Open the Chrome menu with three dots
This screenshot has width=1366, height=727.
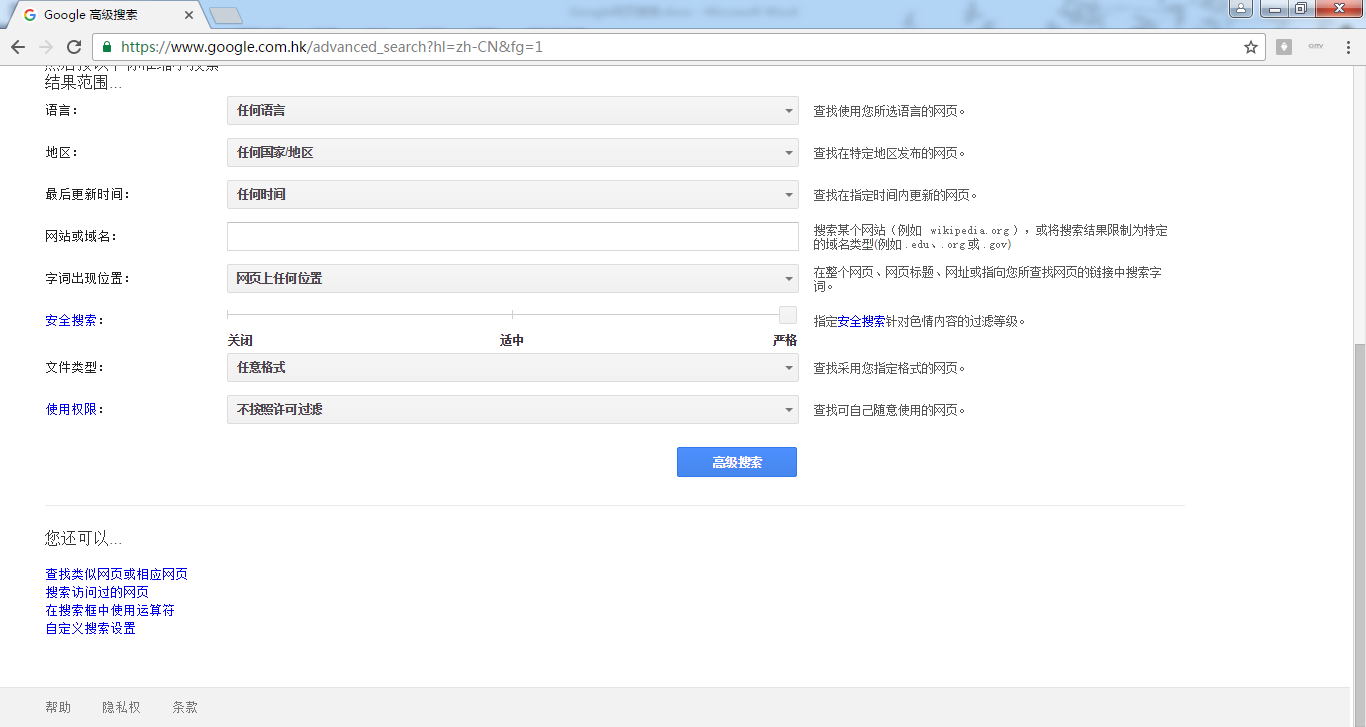[x=1346, y=47]
